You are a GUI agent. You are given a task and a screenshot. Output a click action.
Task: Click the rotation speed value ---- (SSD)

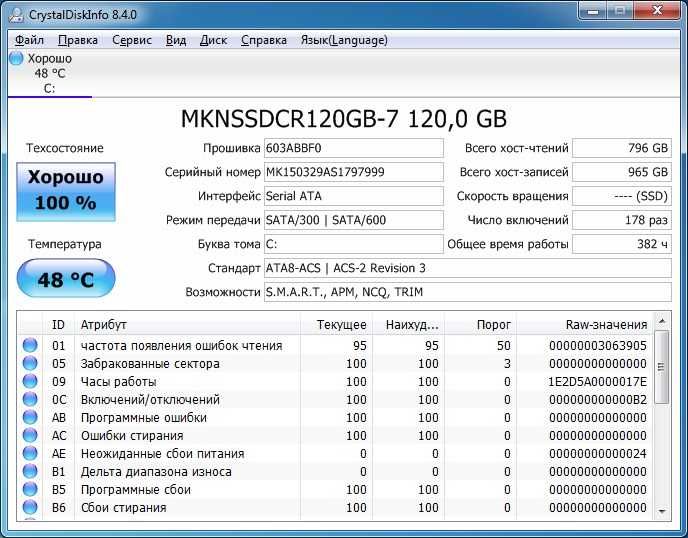click(622, 196)
